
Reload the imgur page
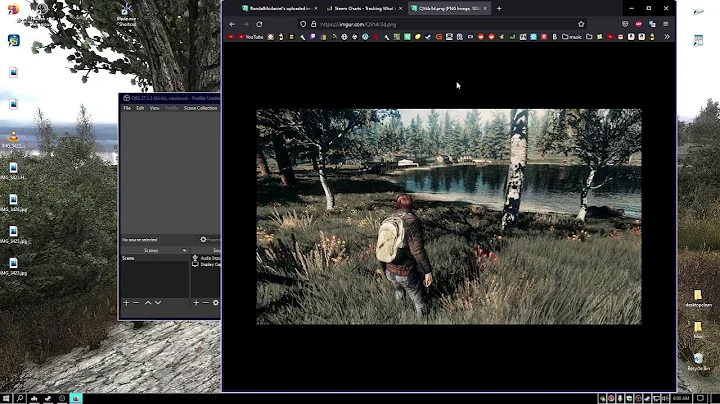tap(259, 24)
